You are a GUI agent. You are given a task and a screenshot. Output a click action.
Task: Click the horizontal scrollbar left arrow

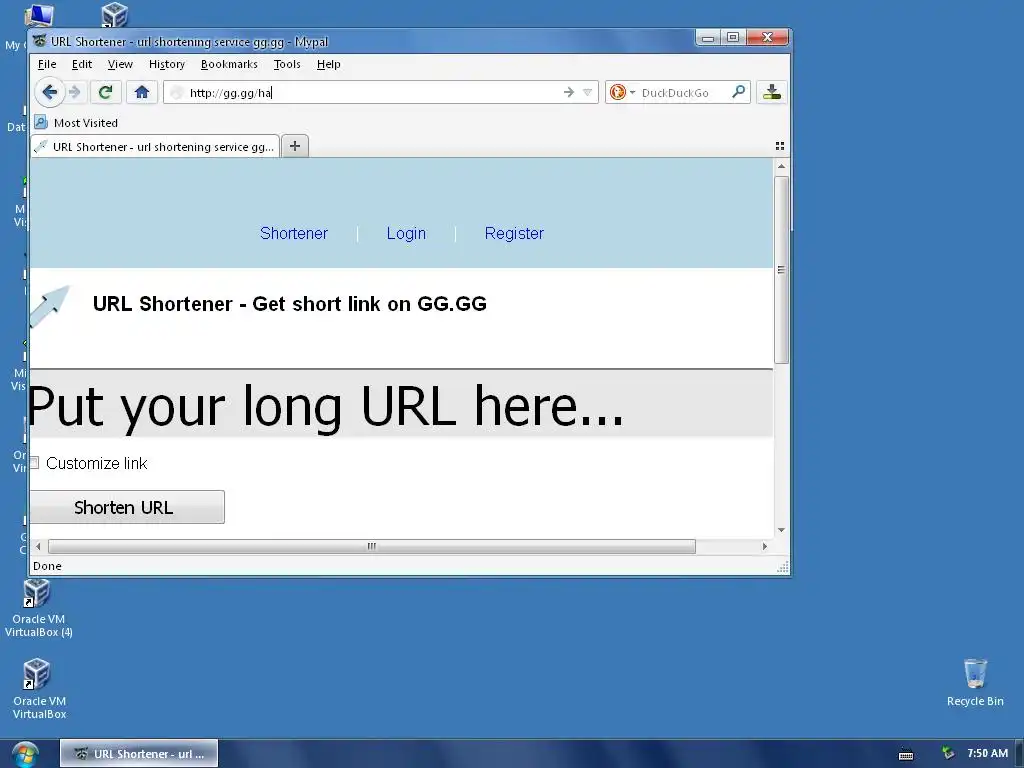(38, 546)
